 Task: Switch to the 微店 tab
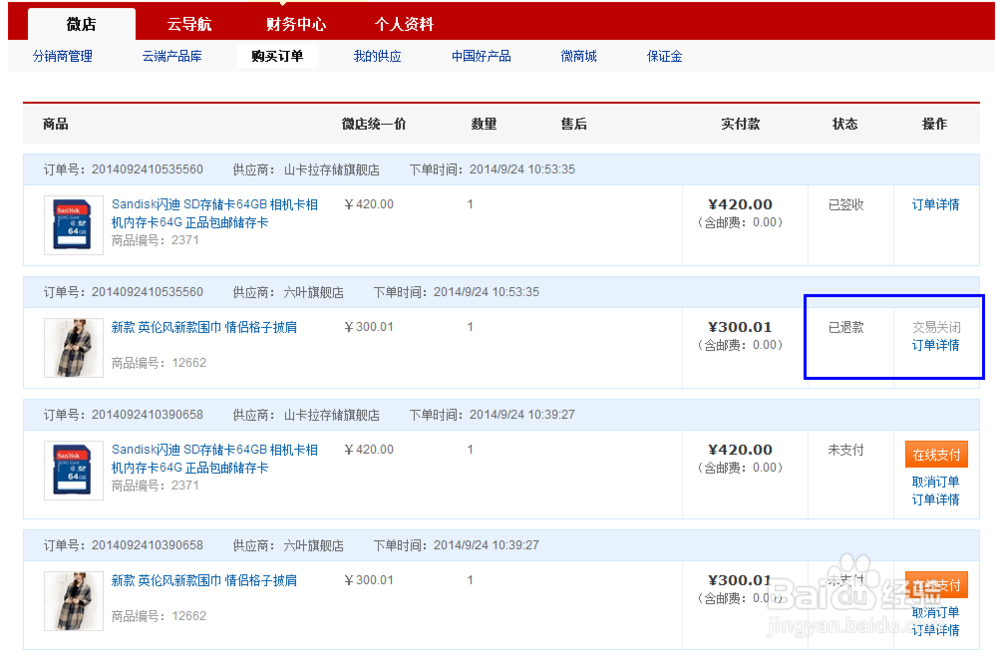tap(81, 23)
